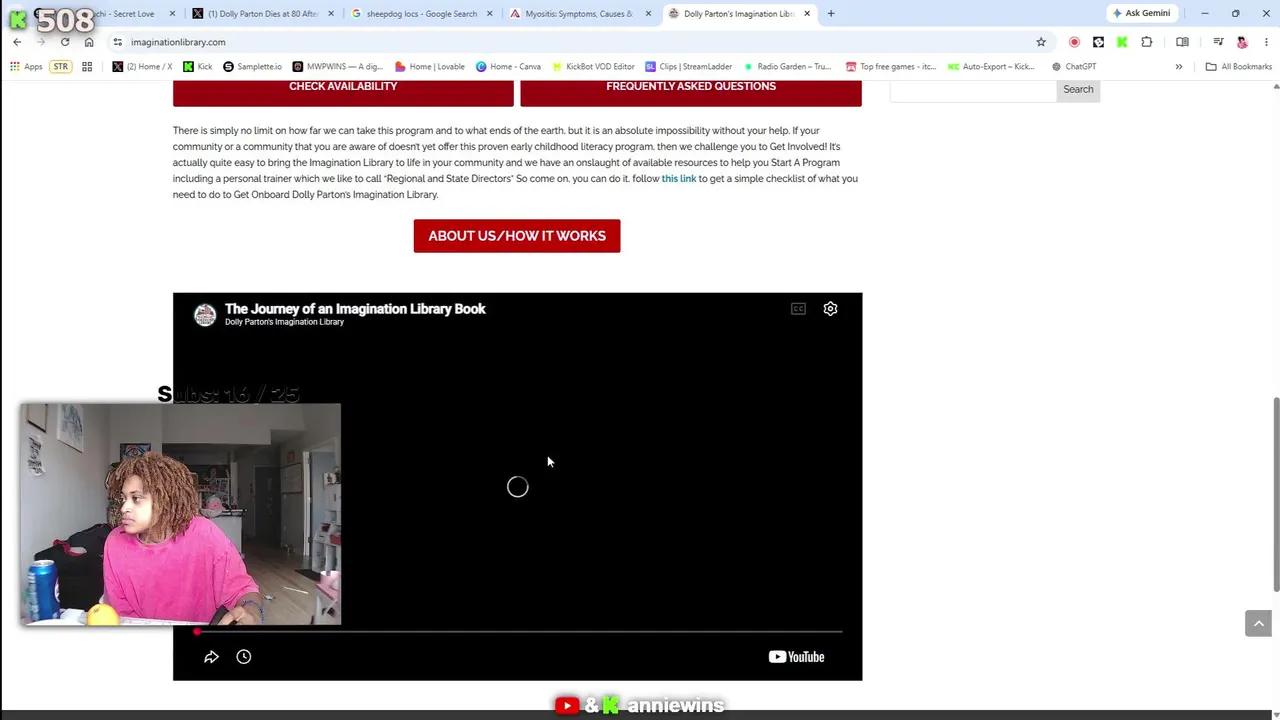Viewport: 1280px width, 720px height.
Task: Open the KickBot VOD Editor bookmark
Action: [x=593, y=67]
